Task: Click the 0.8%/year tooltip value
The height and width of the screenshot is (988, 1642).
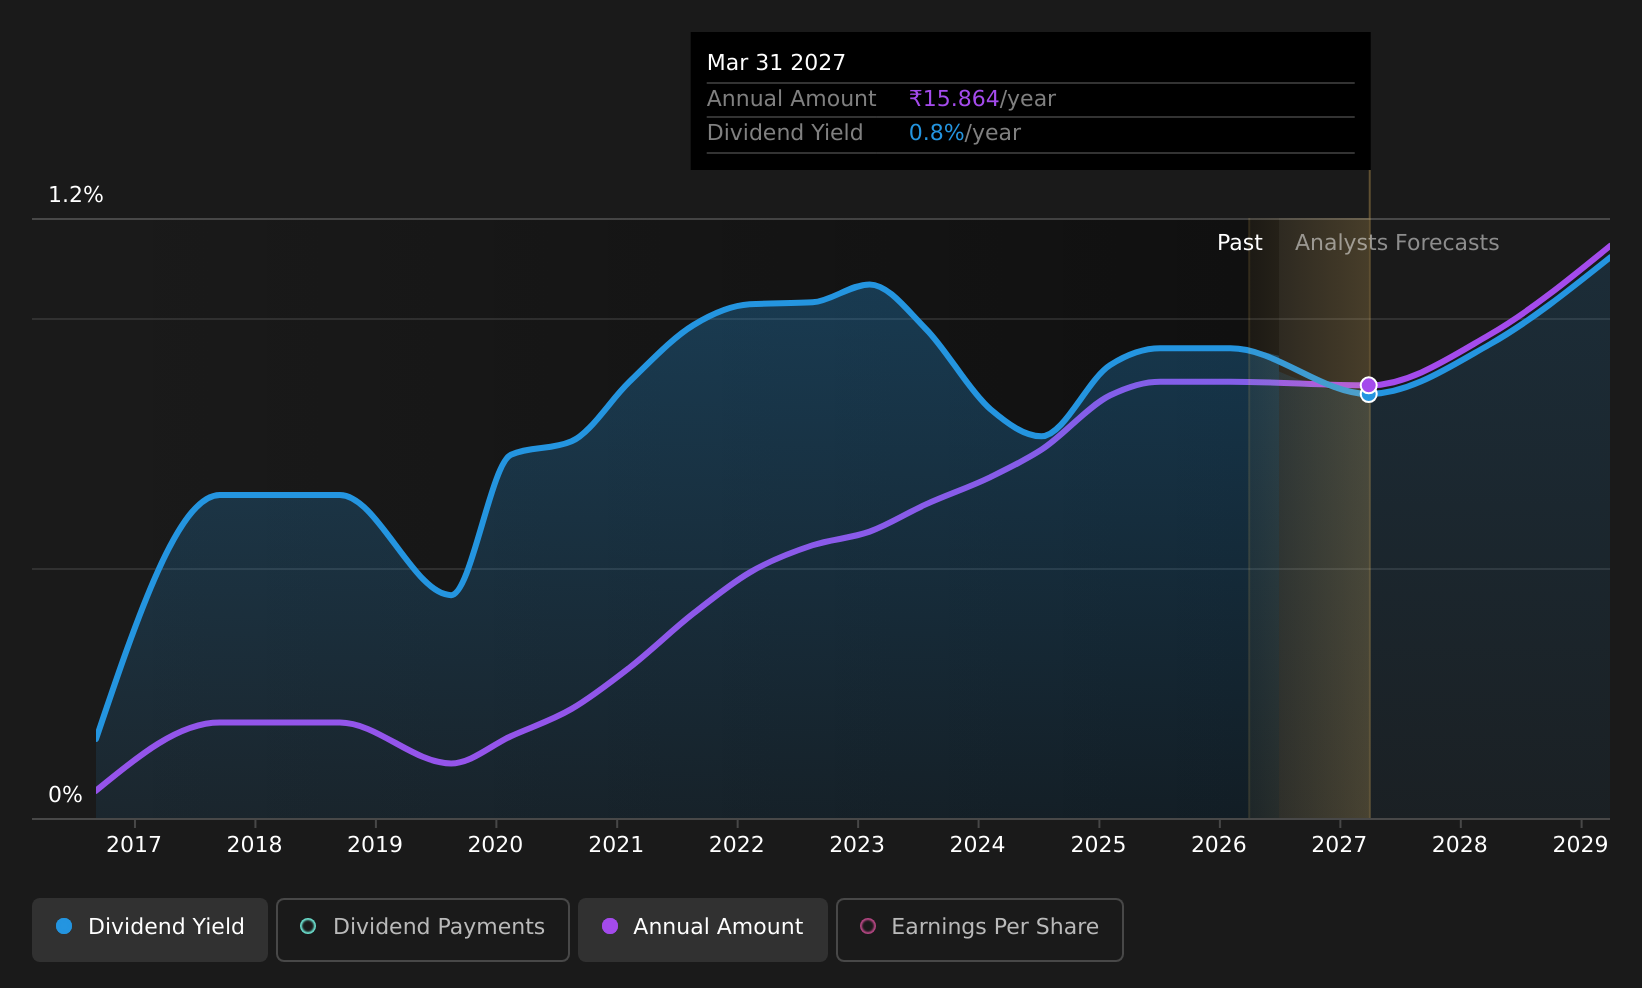Action: point(964,133)
